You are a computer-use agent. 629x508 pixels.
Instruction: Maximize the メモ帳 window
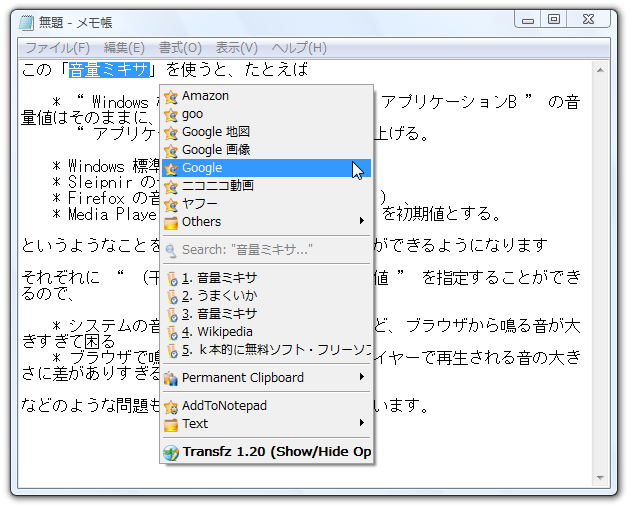click(x=554, y=19)
